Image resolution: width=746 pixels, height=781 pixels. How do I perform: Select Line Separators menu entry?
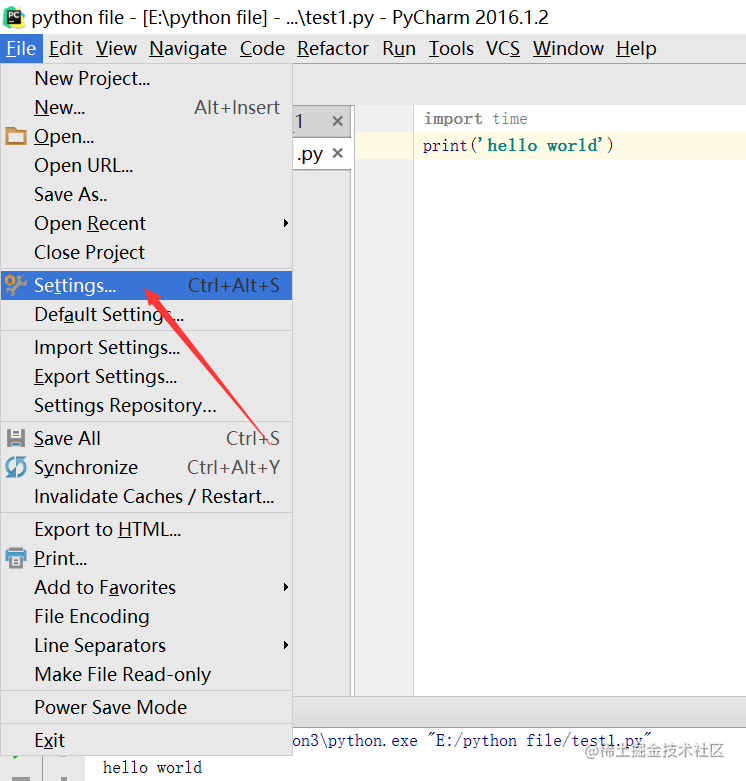coord(146,645)
